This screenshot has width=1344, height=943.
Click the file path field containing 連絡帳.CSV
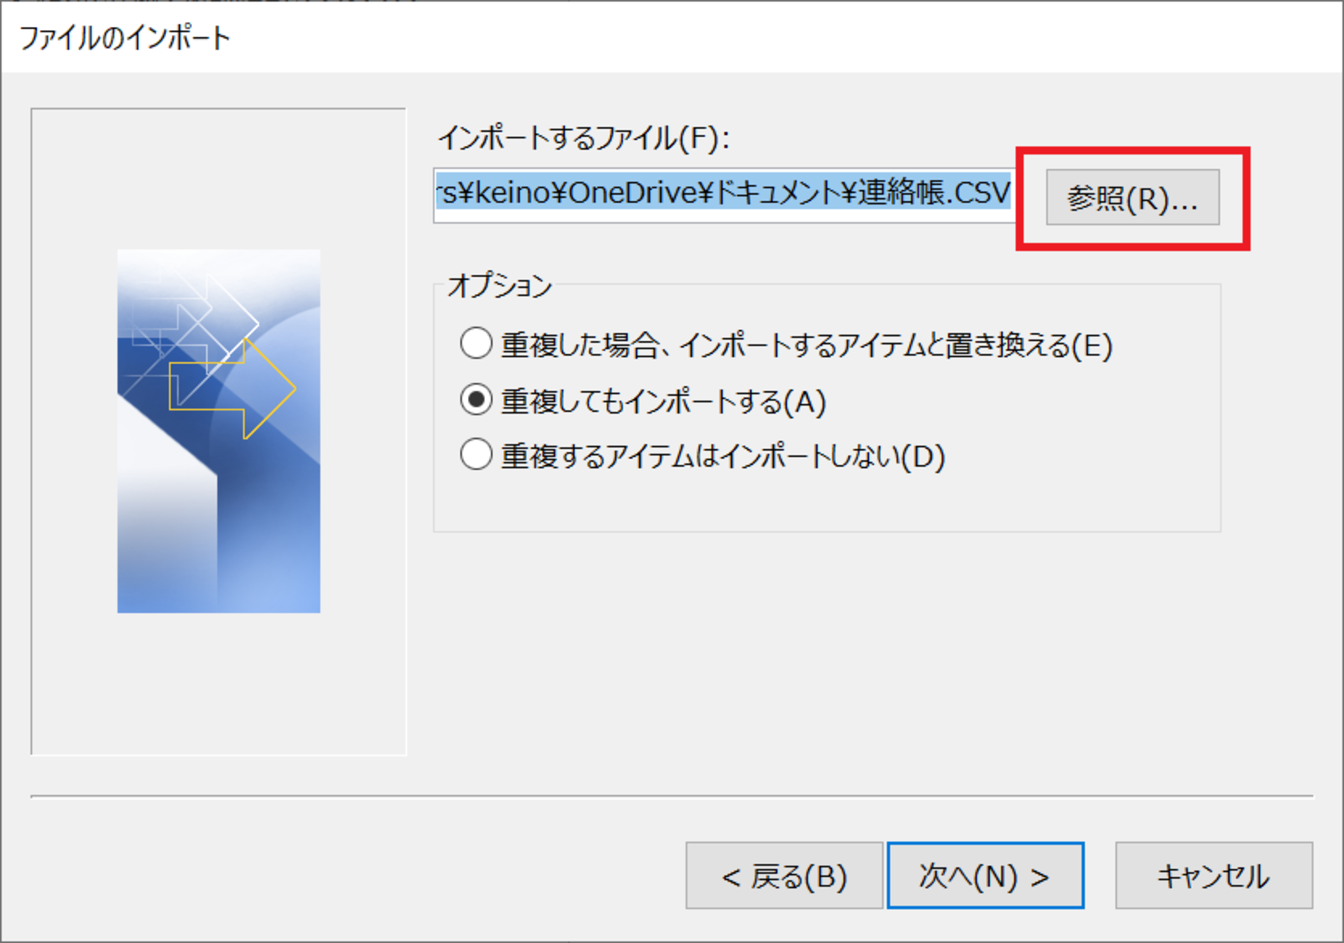pyautogui.click(x=725, y=195)
